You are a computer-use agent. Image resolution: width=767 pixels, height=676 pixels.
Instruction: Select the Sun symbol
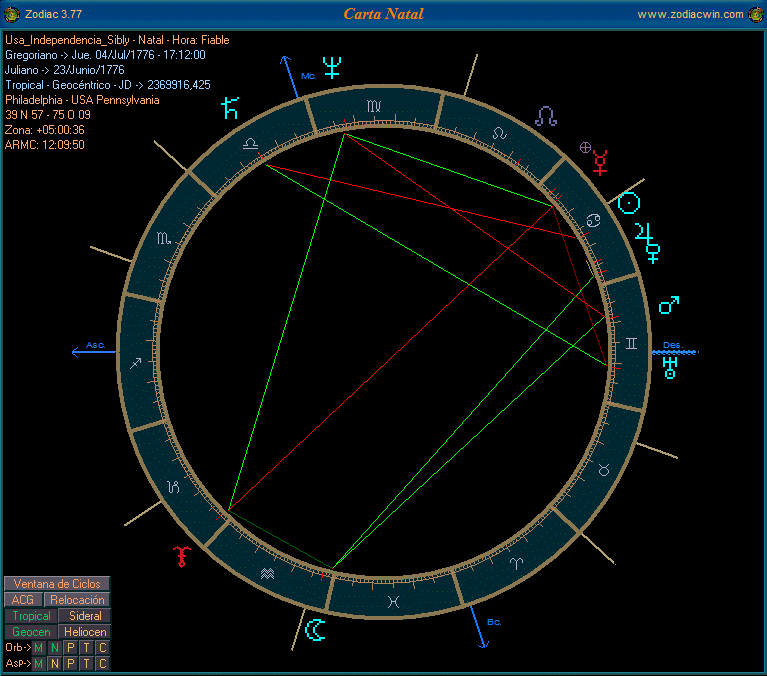coord(629,203)
